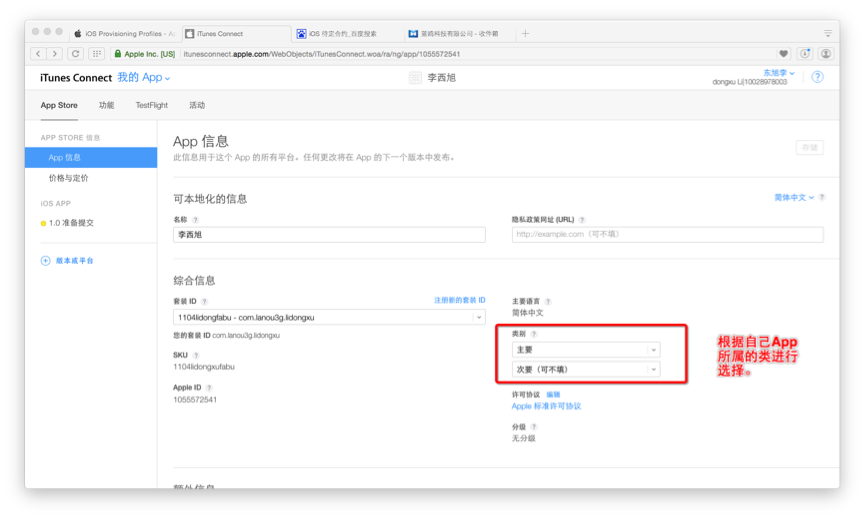Click help icon next to 主要语言

coord(548,302)
